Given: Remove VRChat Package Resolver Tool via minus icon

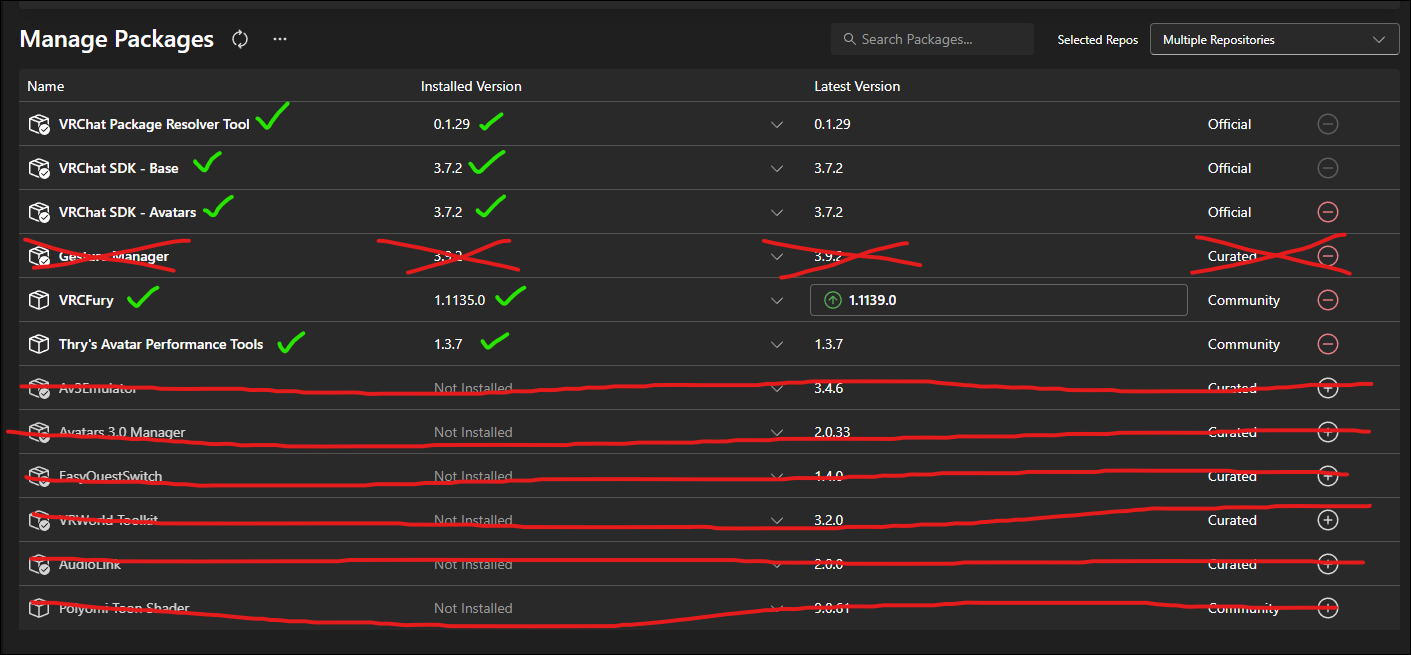Looking at the screenshot, I should (x=1327, y=124).
